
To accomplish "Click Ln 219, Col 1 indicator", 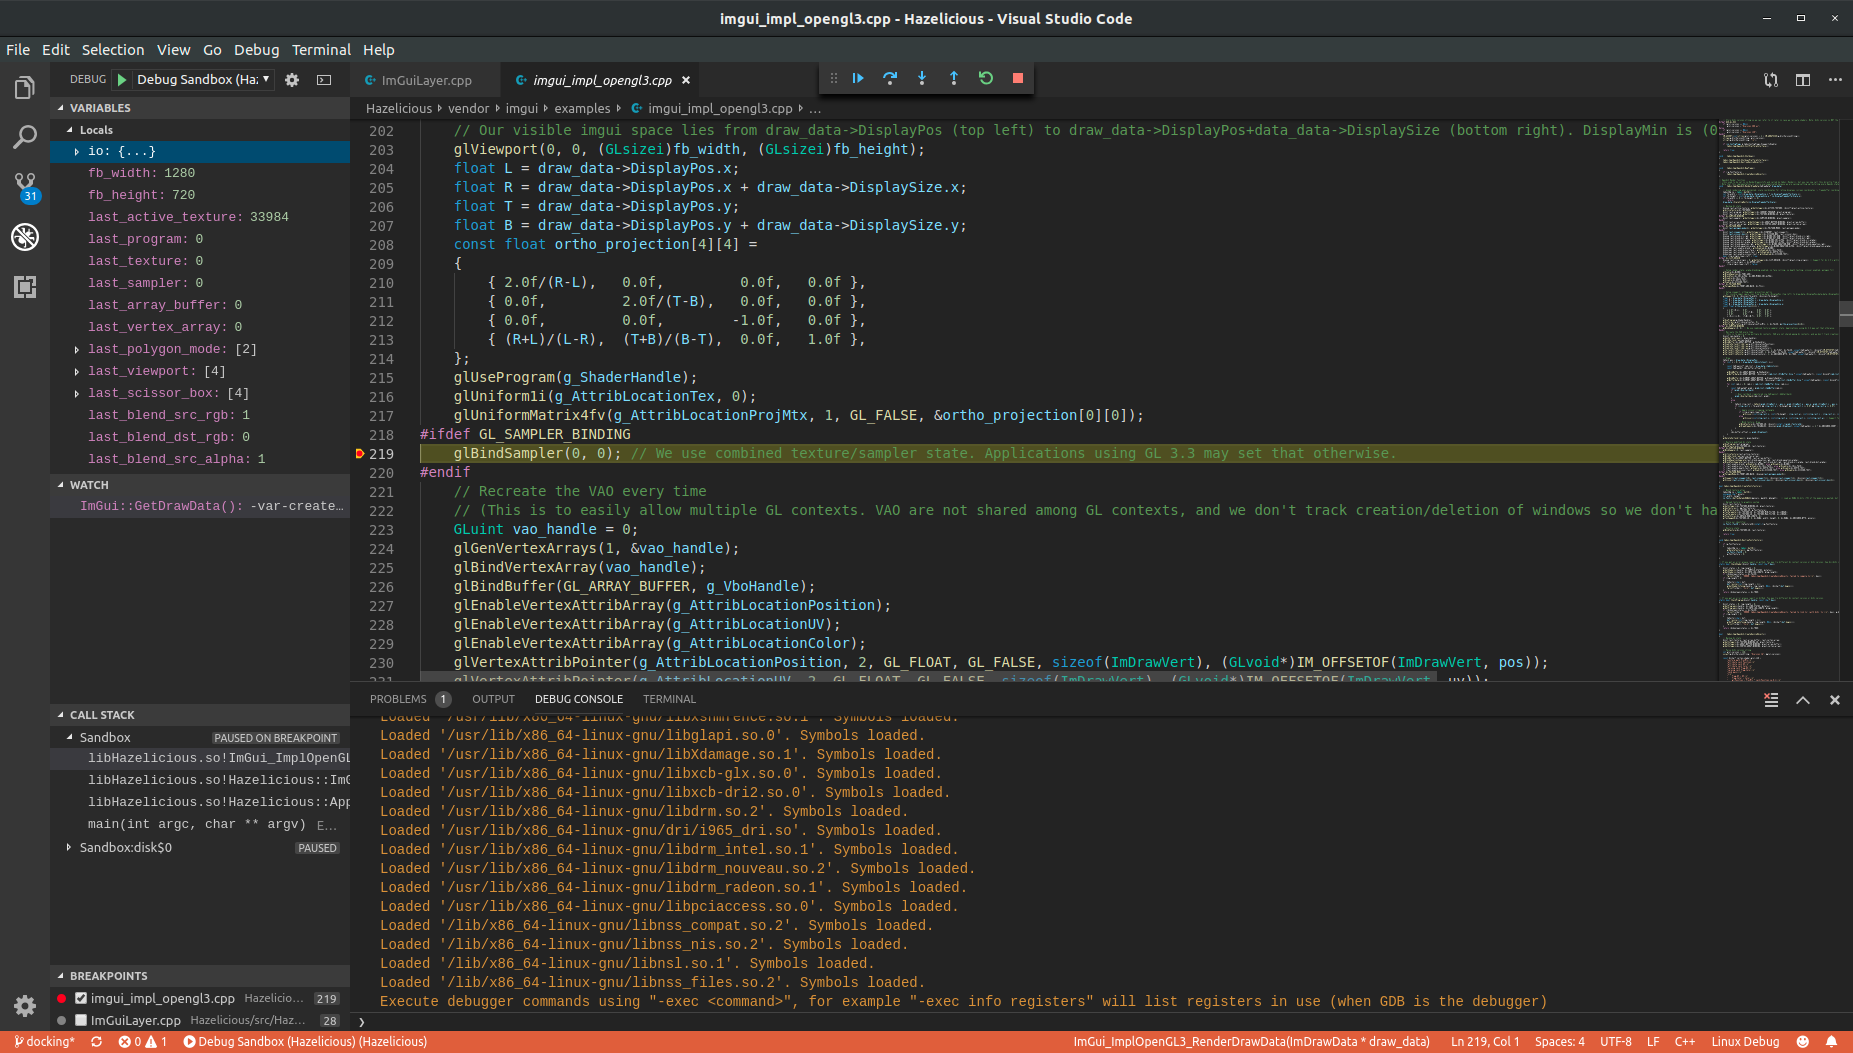I will (x=1484, y=1041).
